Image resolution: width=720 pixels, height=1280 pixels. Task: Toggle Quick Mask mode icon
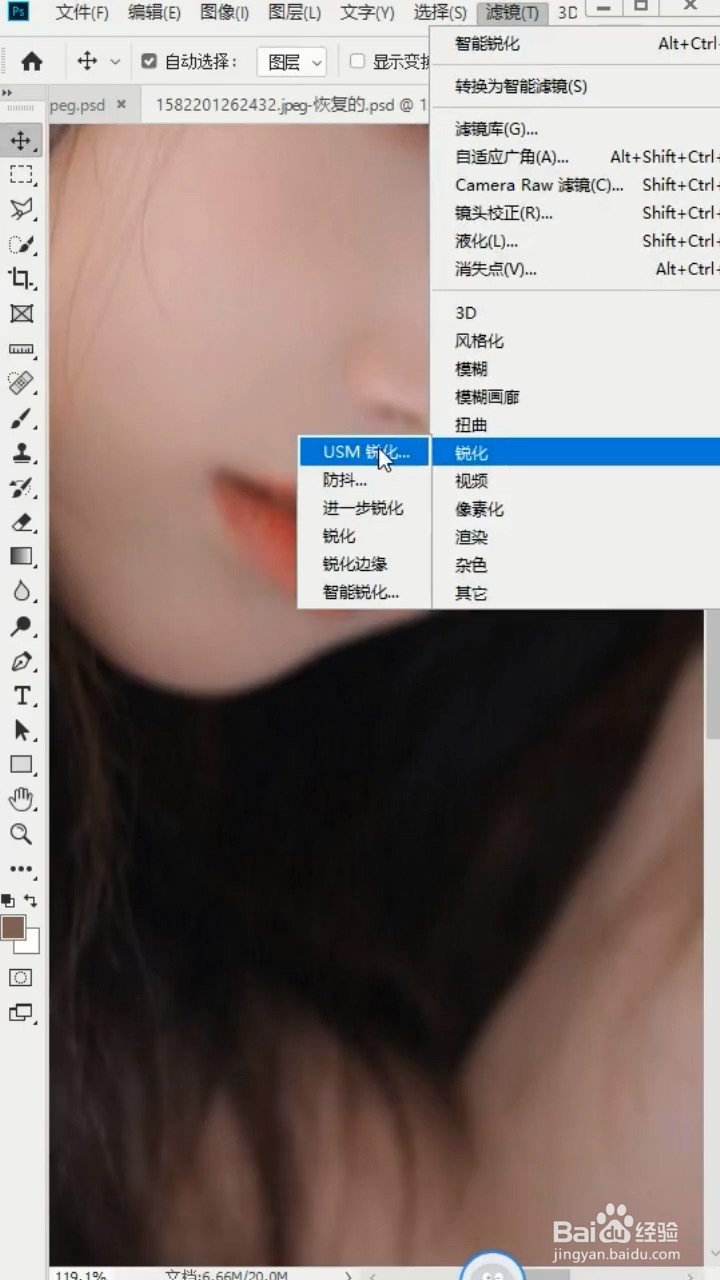tap(21, 977)
